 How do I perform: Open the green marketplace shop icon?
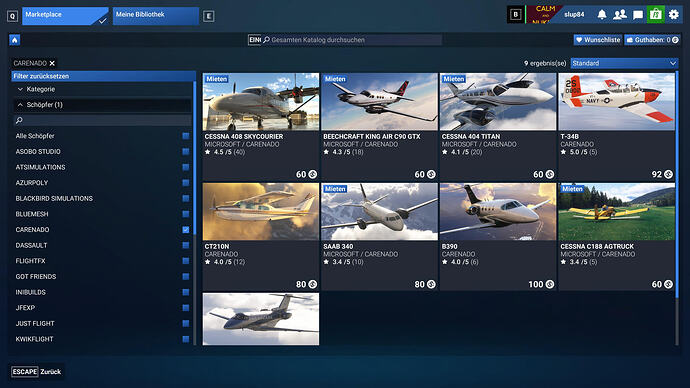pos(655,15)
